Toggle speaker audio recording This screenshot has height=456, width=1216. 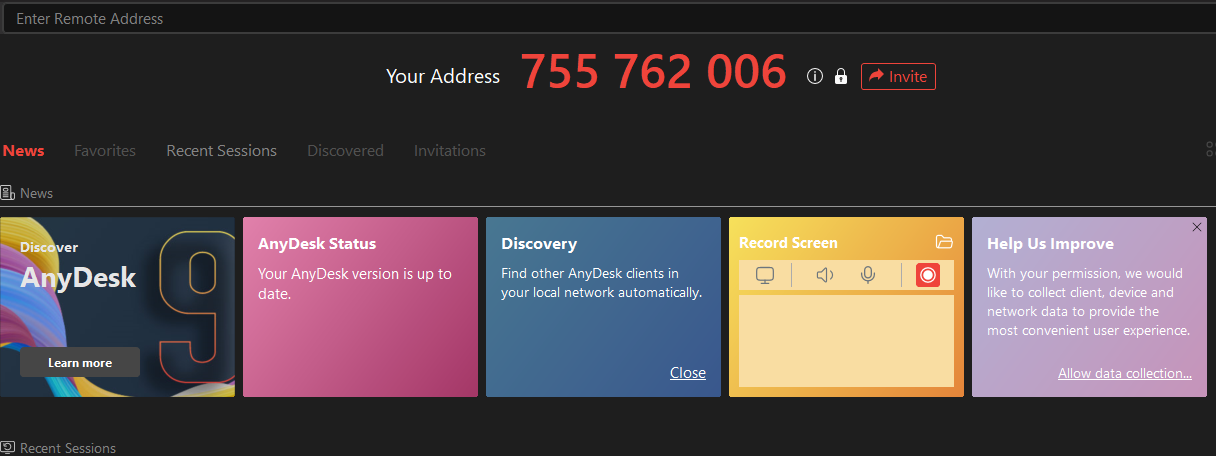point(825,275)
